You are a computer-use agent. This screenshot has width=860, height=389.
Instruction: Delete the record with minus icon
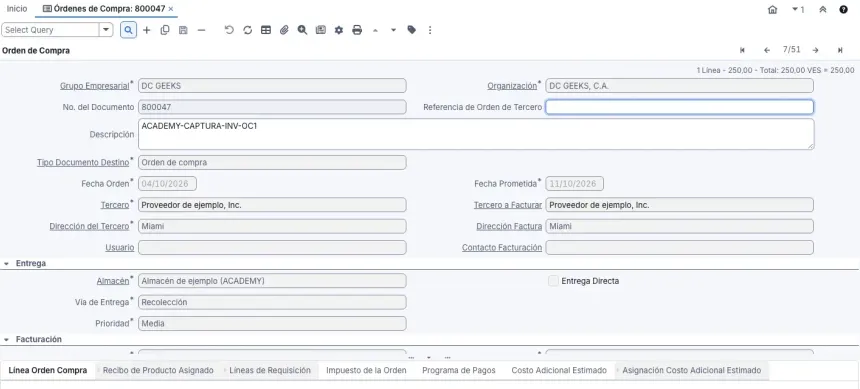(201, 30)
